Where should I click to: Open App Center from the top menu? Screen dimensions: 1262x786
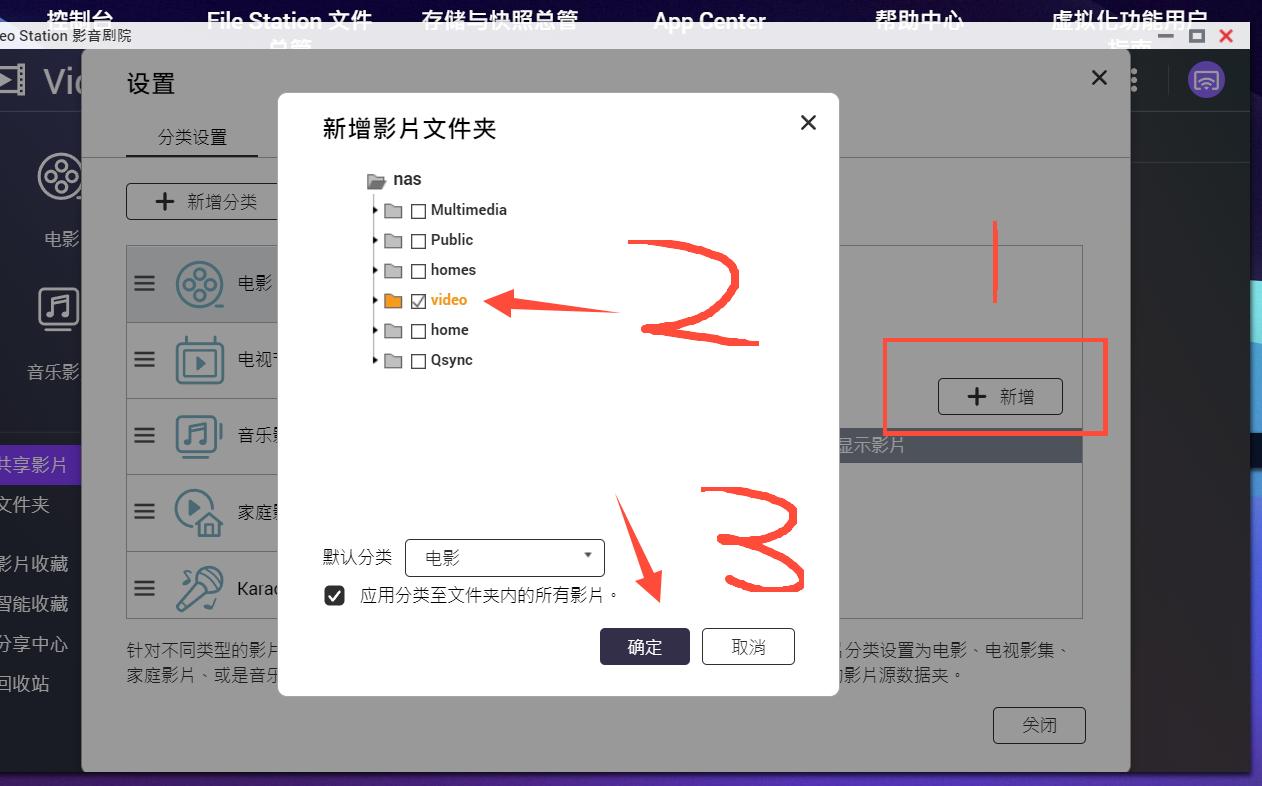(x=708, y=18)
